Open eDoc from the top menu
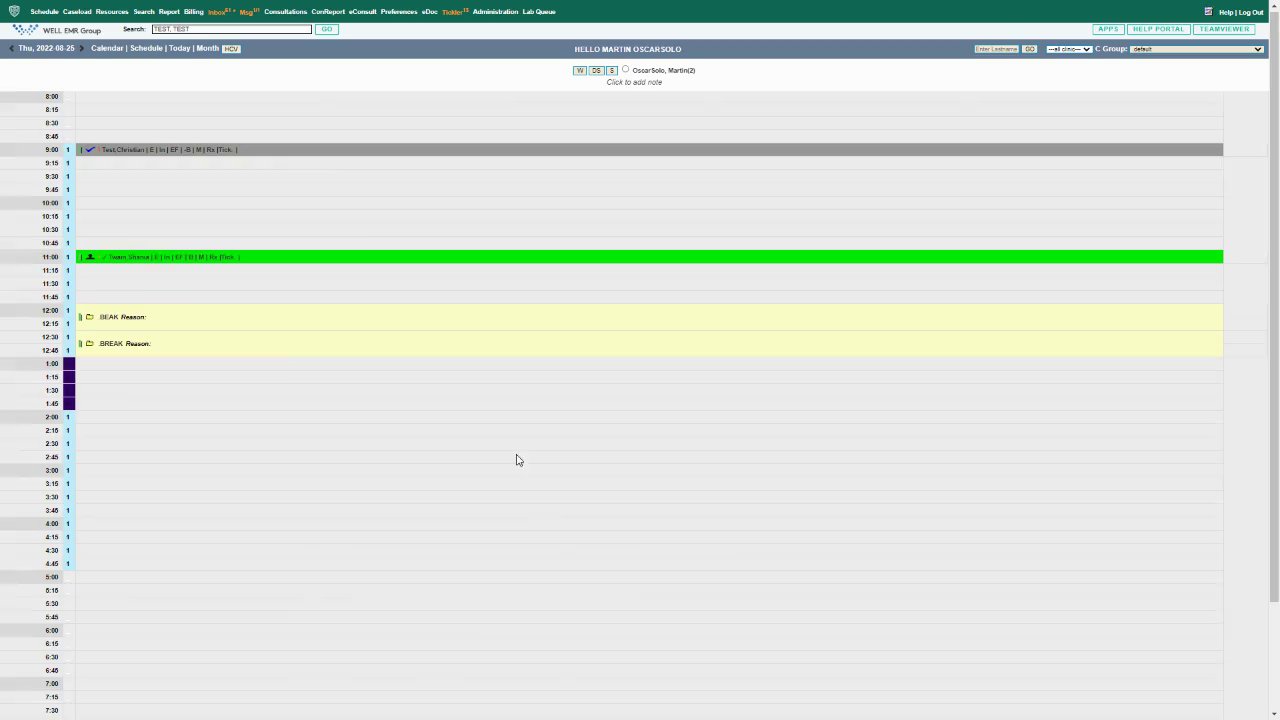The image size is (1280, 720). coord(429,12)
